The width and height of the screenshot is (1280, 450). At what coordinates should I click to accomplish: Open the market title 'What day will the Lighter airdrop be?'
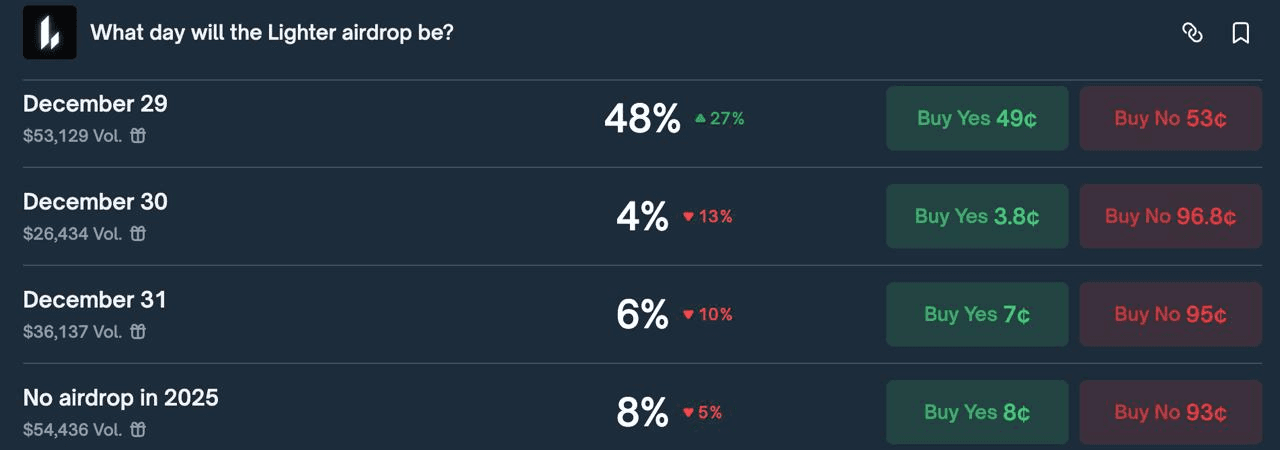(272, 33)
